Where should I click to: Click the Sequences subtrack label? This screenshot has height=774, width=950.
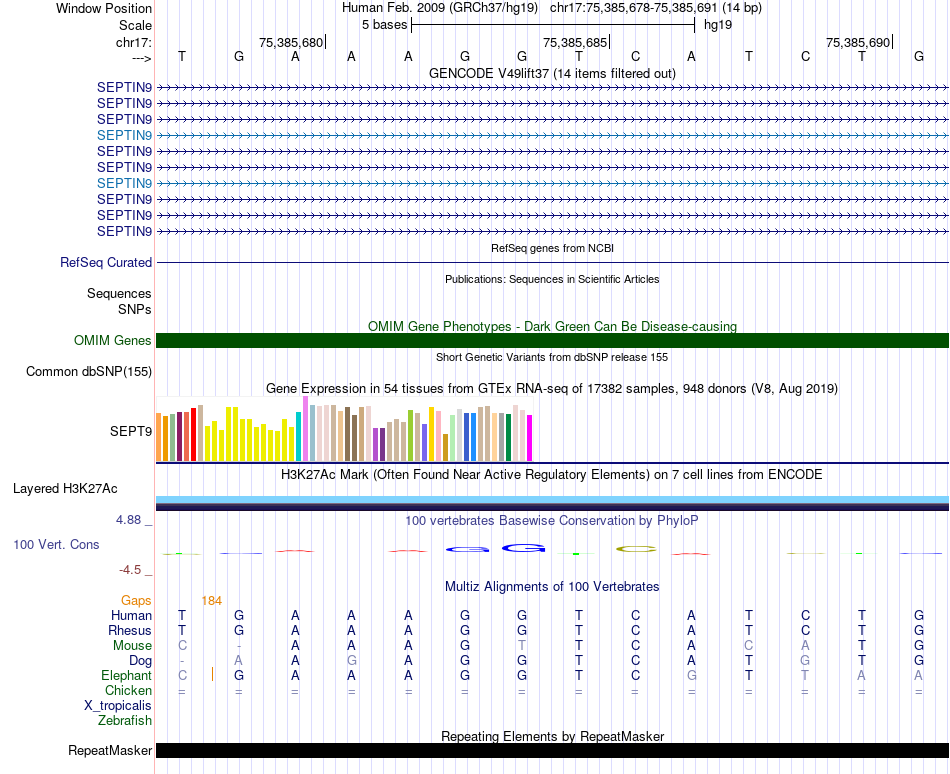click(x=119, y=294)
